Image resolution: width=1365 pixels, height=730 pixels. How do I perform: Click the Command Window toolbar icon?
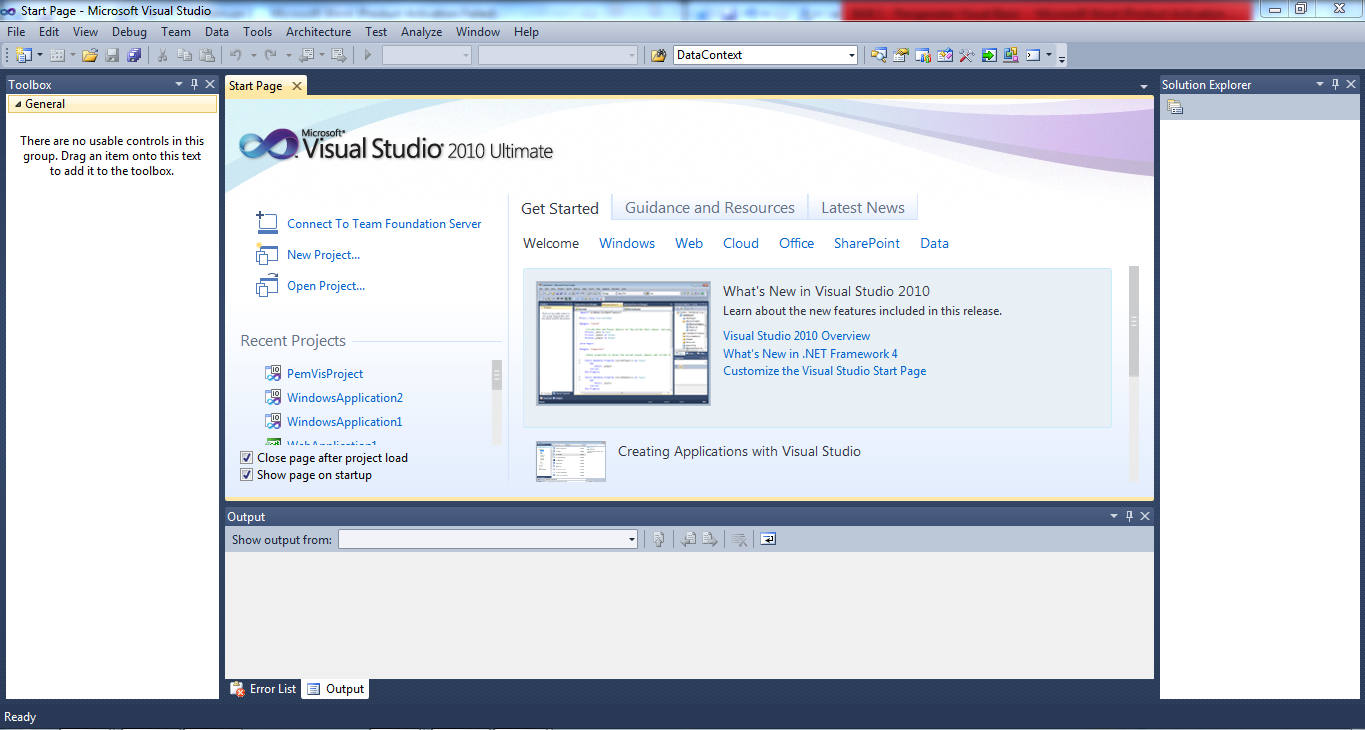1032,55
